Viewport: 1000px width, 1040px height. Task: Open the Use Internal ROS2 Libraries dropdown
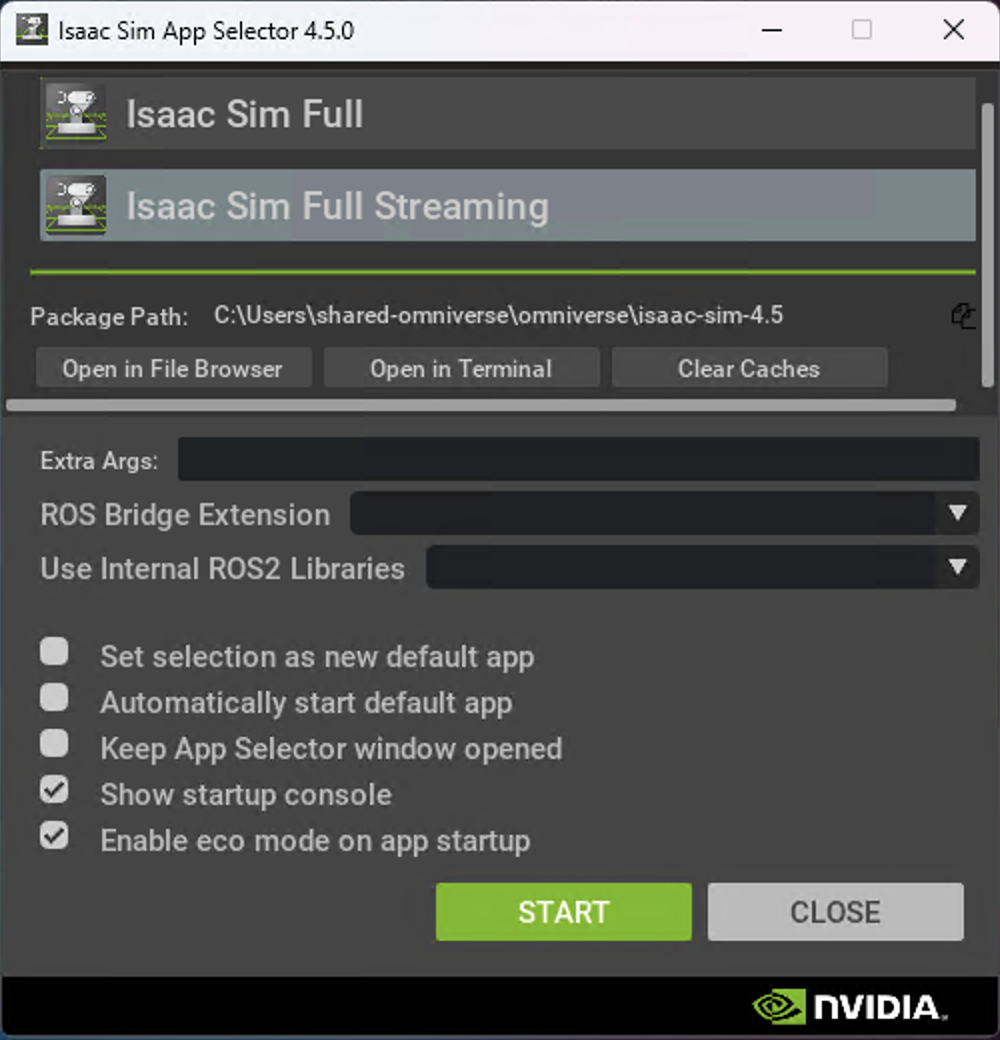958,567
